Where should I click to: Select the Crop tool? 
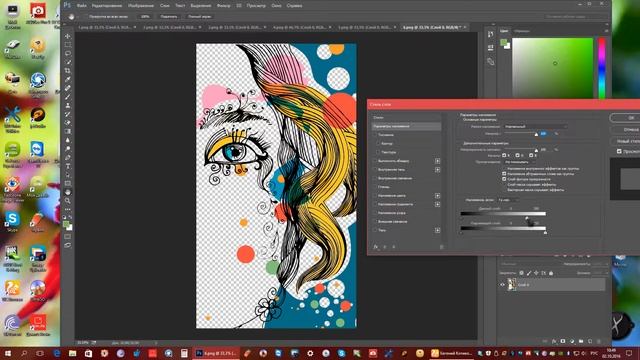[68, 71]
